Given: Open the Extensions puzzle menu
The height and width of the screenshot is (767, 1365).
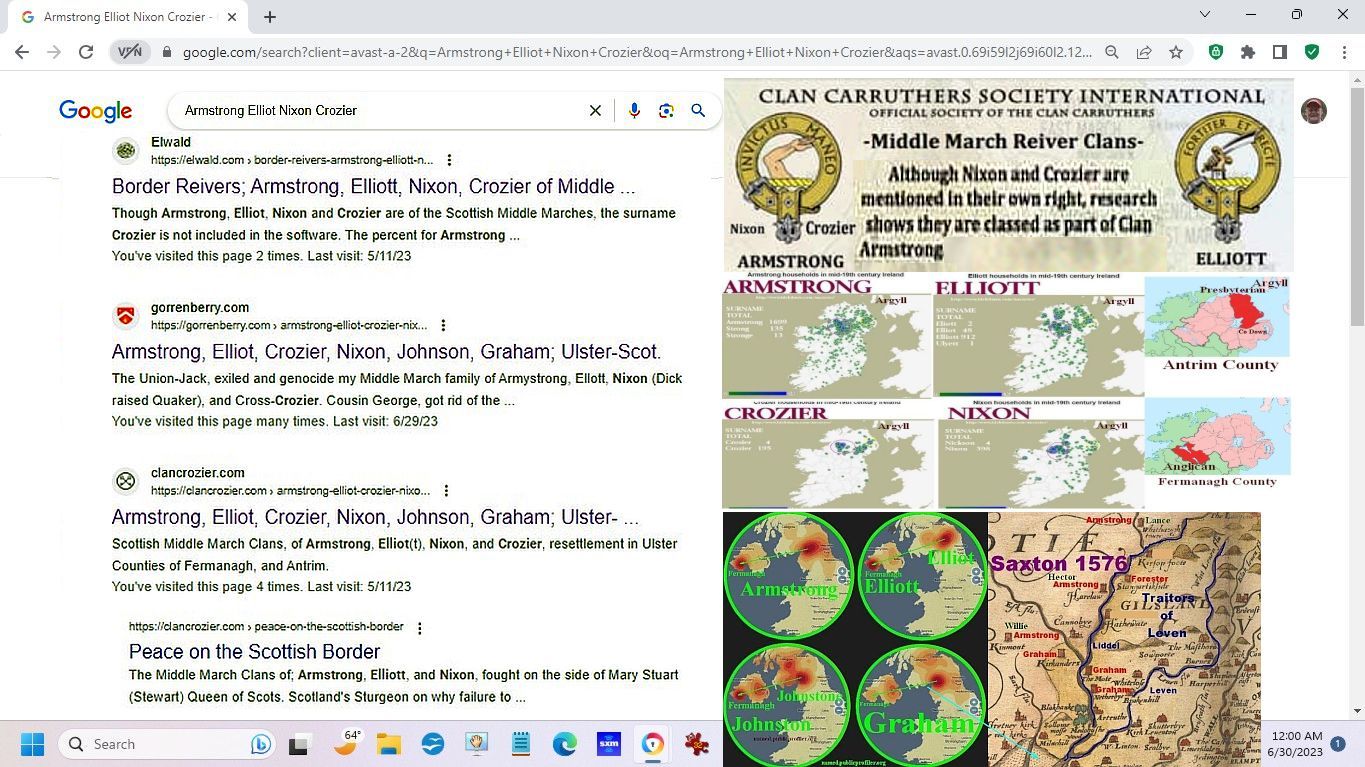Looking at the screenshot, I should [x=1248, y=52].
